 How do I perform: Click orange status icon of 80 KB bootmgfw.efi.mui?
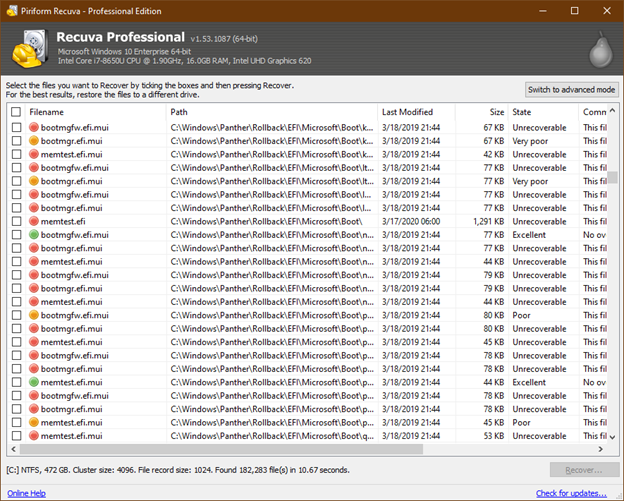(x=34, y=315)
